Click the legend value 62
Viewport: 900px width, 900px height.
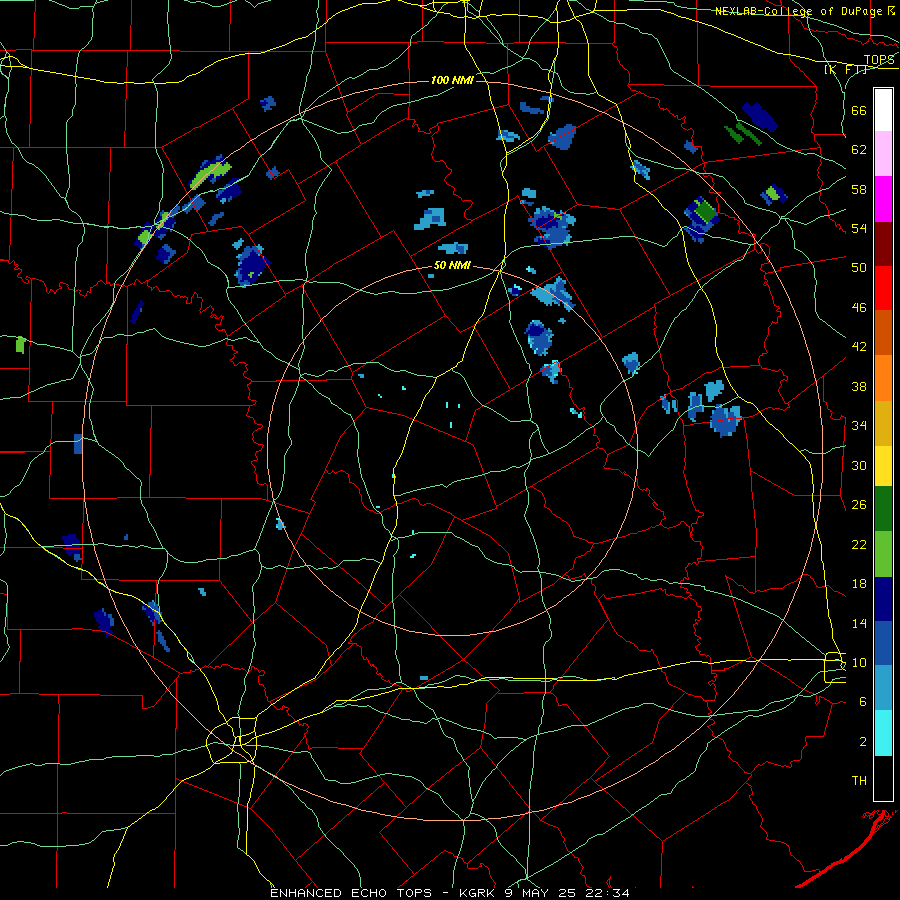859,149
